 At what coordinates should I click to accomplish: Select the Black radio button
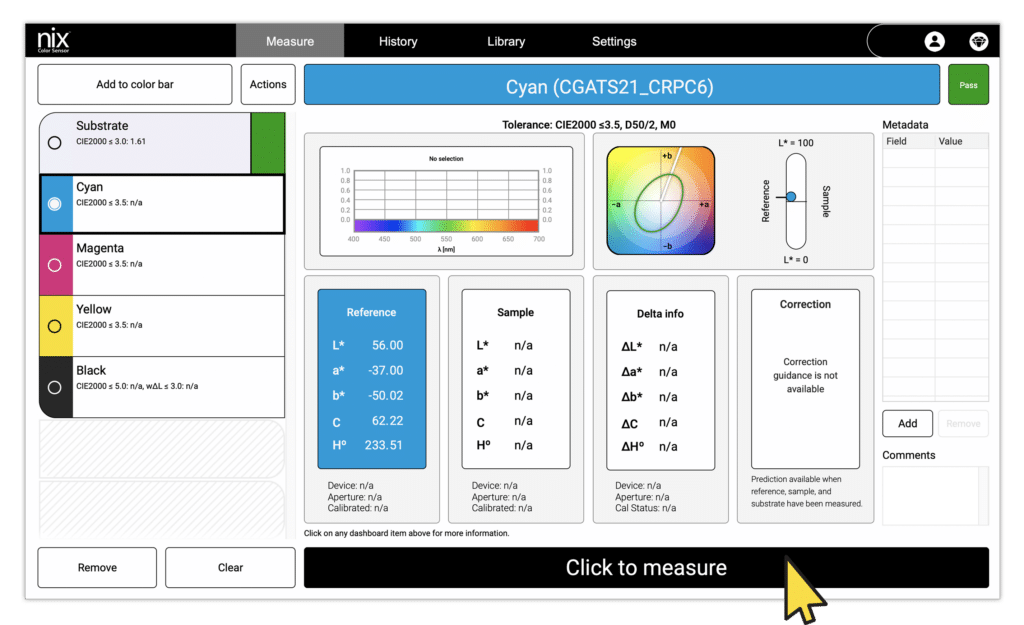pos(55,386)
